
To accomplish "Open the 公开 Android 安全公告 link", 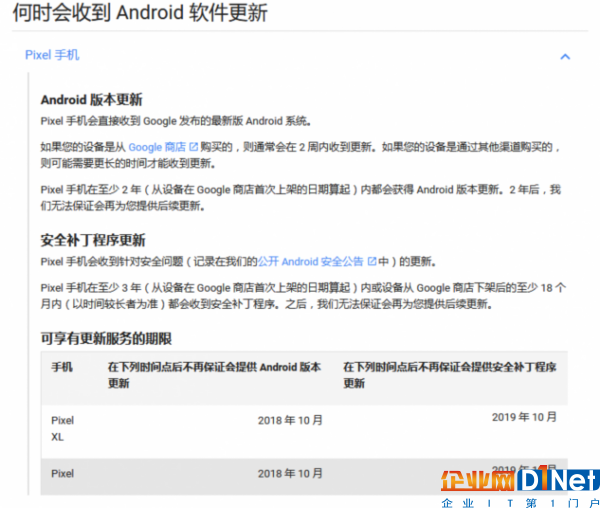I will (310, 262).
